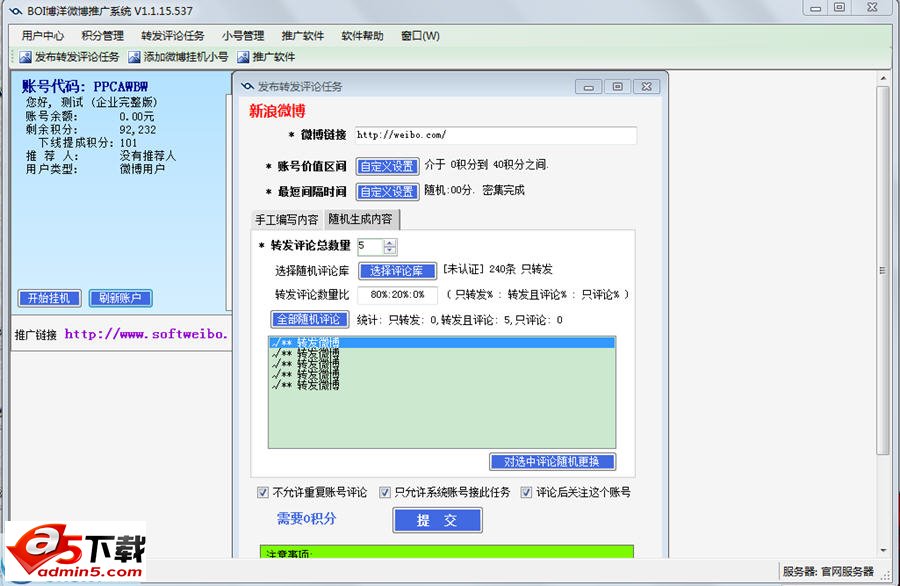Click the 微博链接 URL input field
This screenshot has width=900, height=586.
point(494,135)
